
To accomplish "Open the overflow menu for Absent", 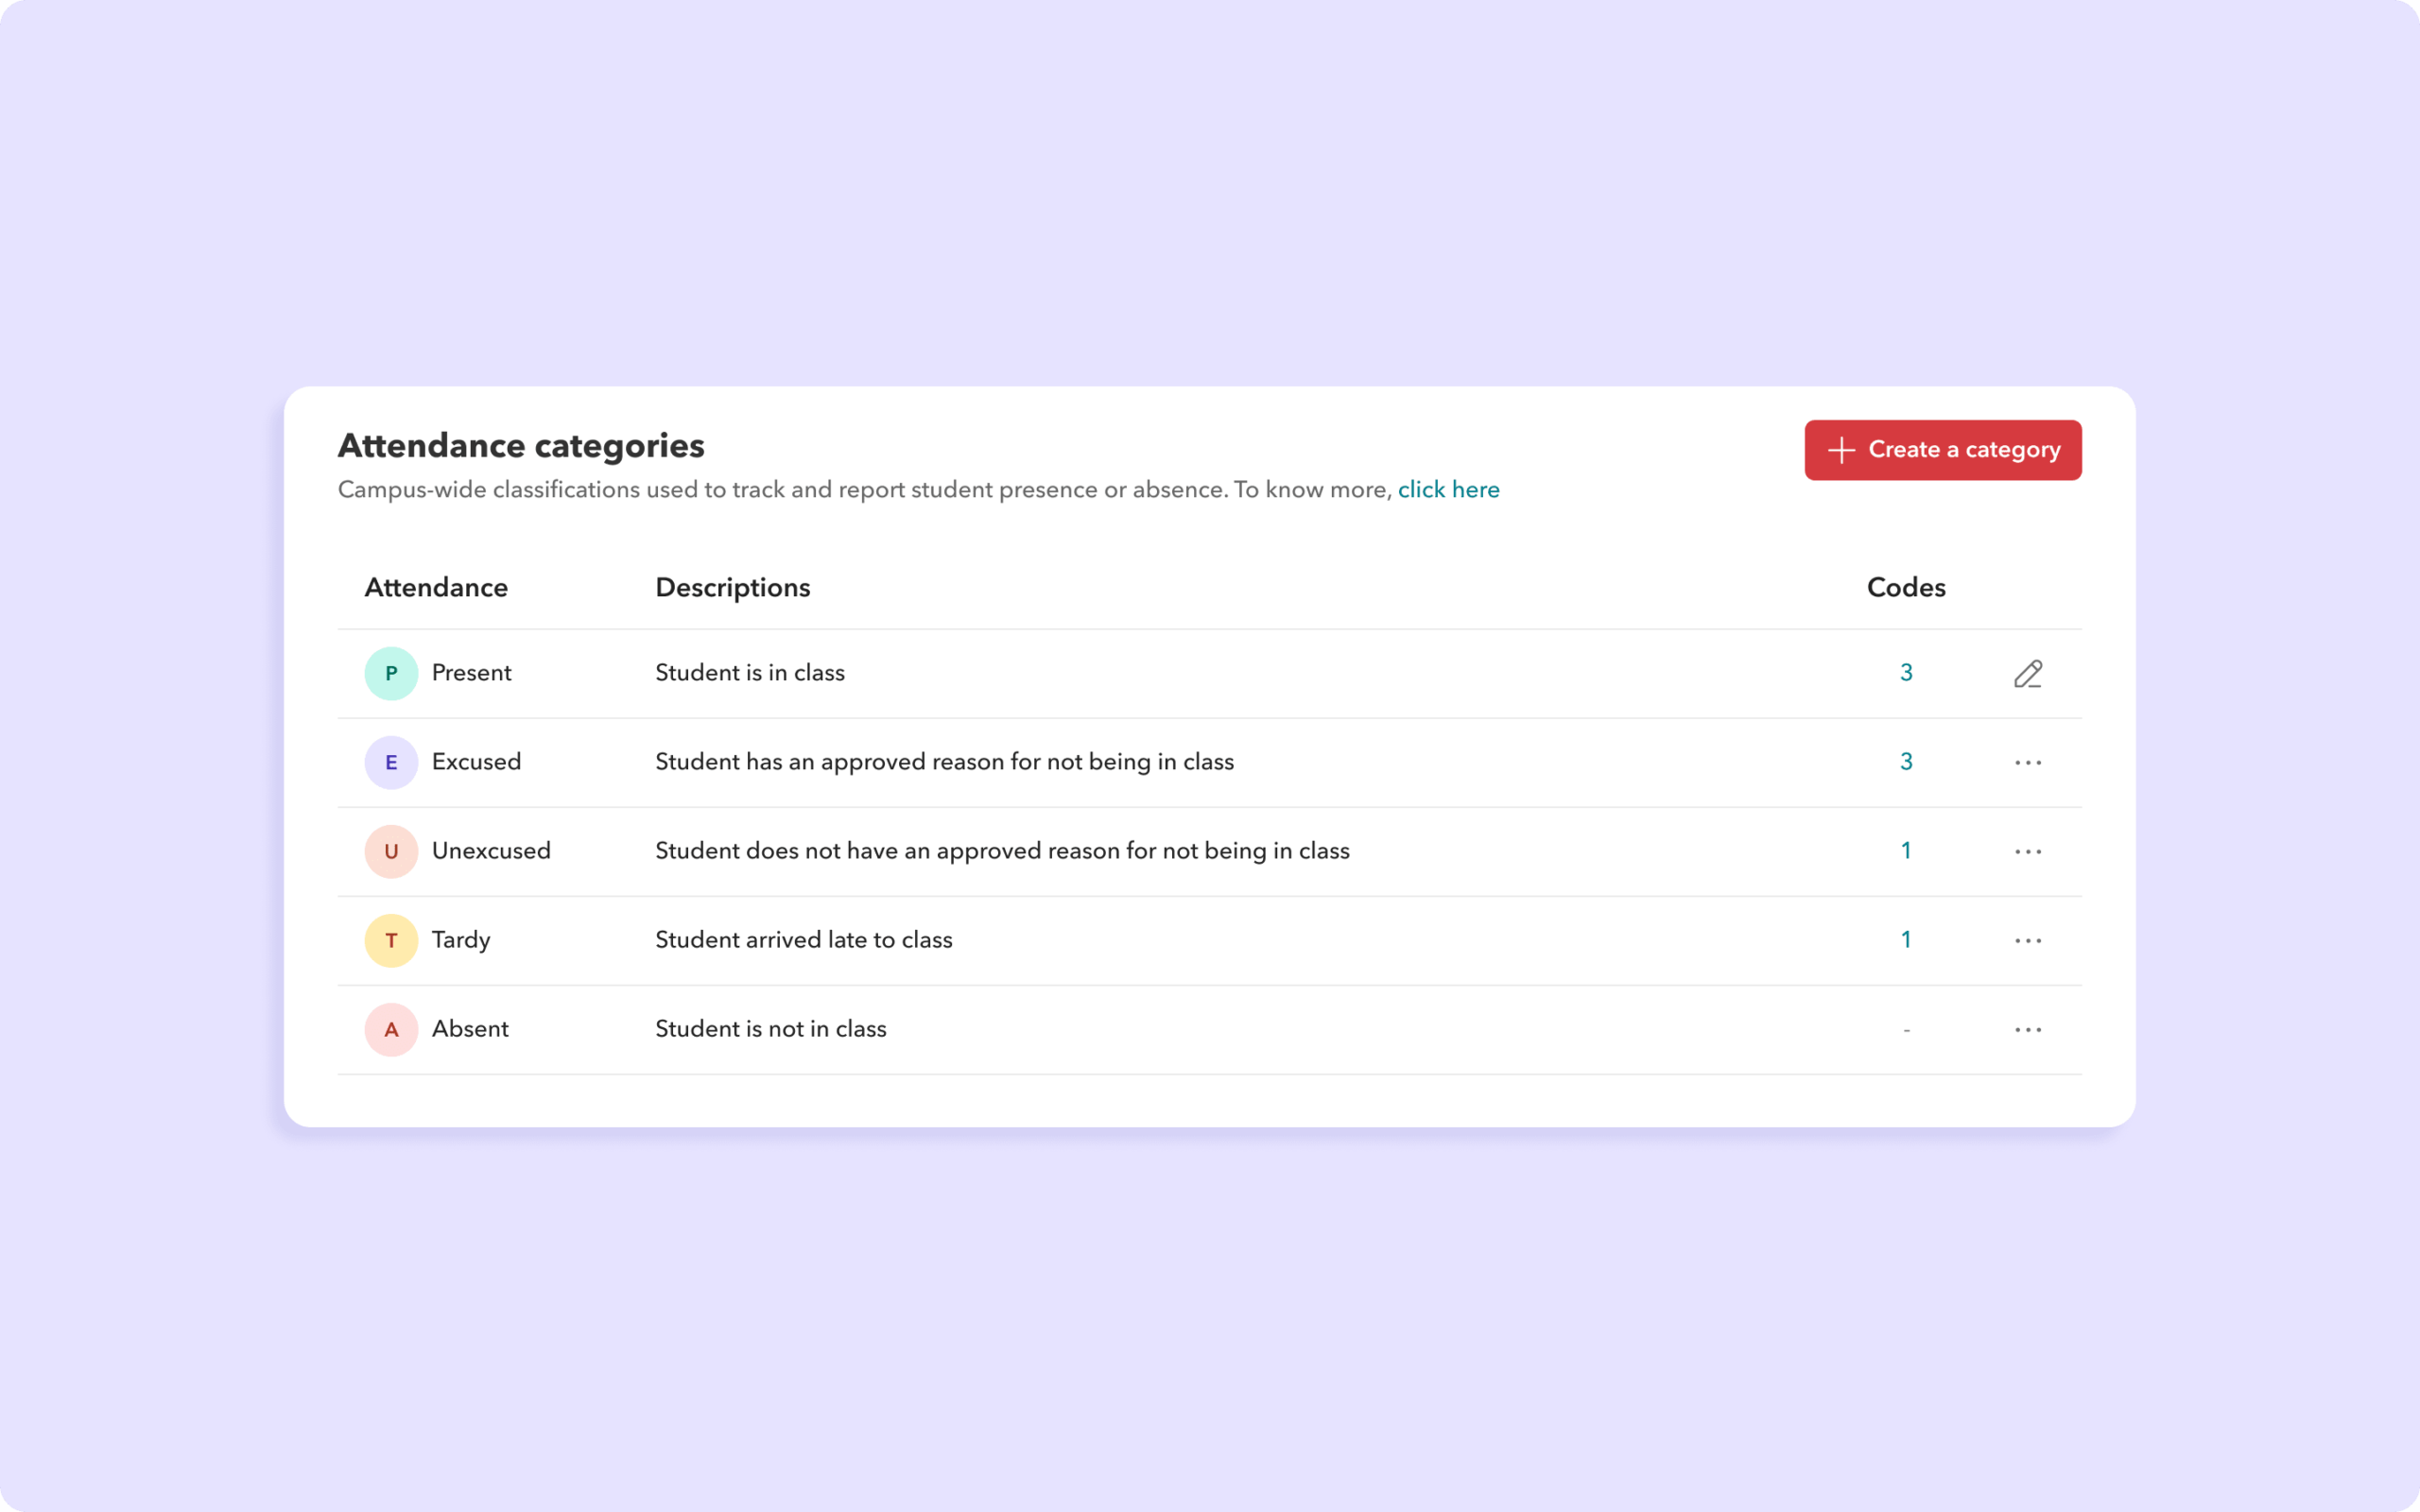I will 2028,1029.
